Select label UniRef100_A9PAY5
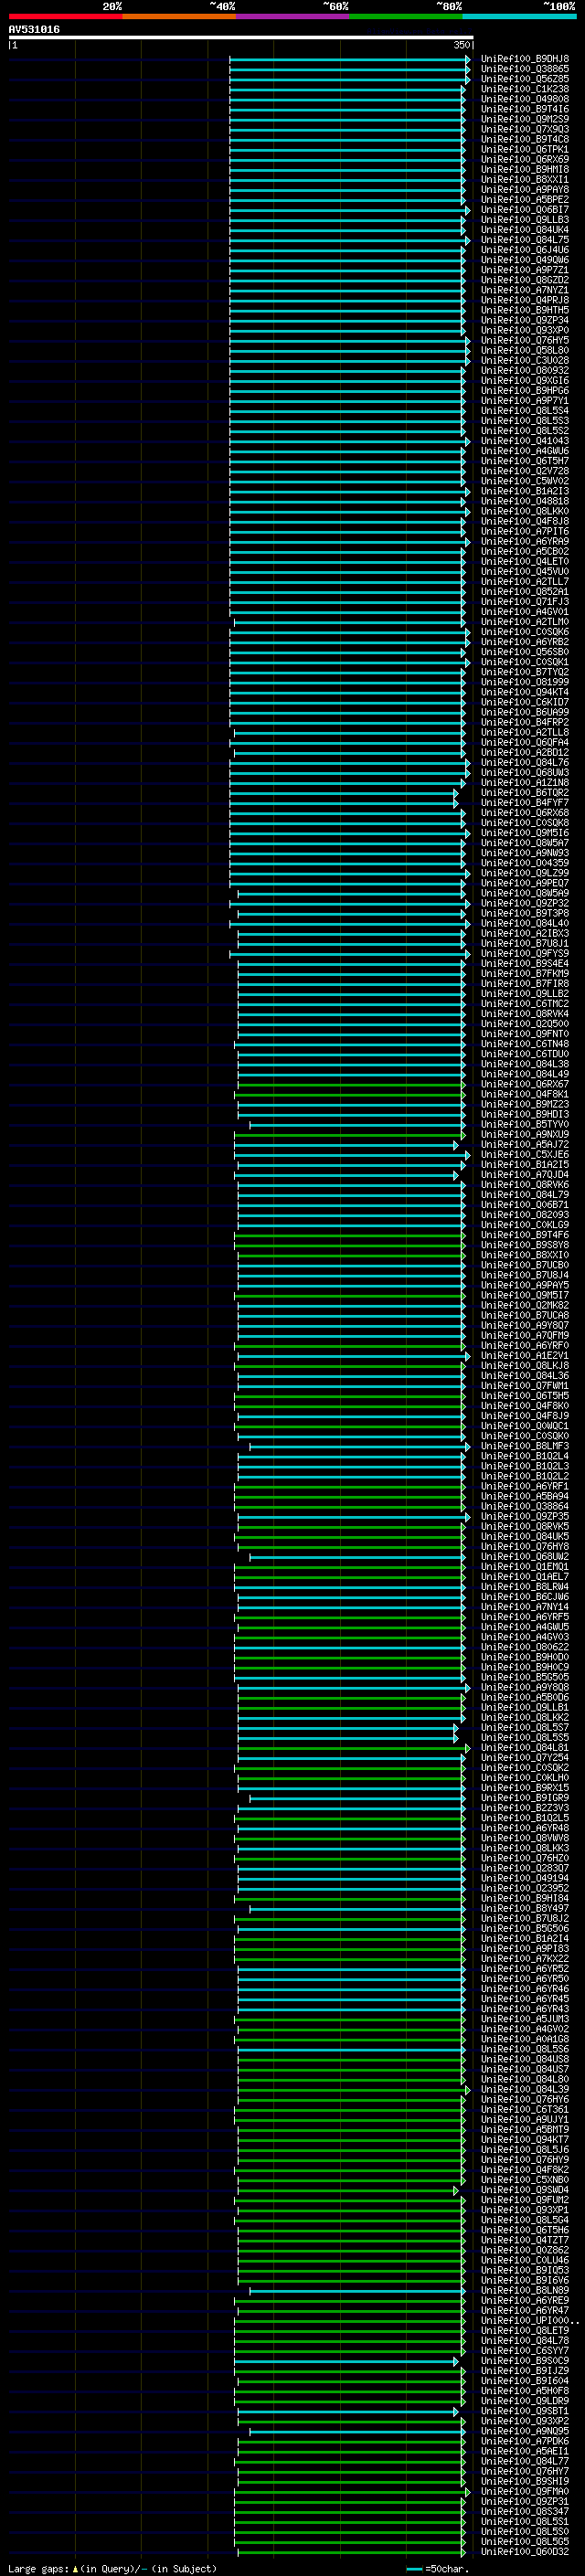 click(525, 1285)
